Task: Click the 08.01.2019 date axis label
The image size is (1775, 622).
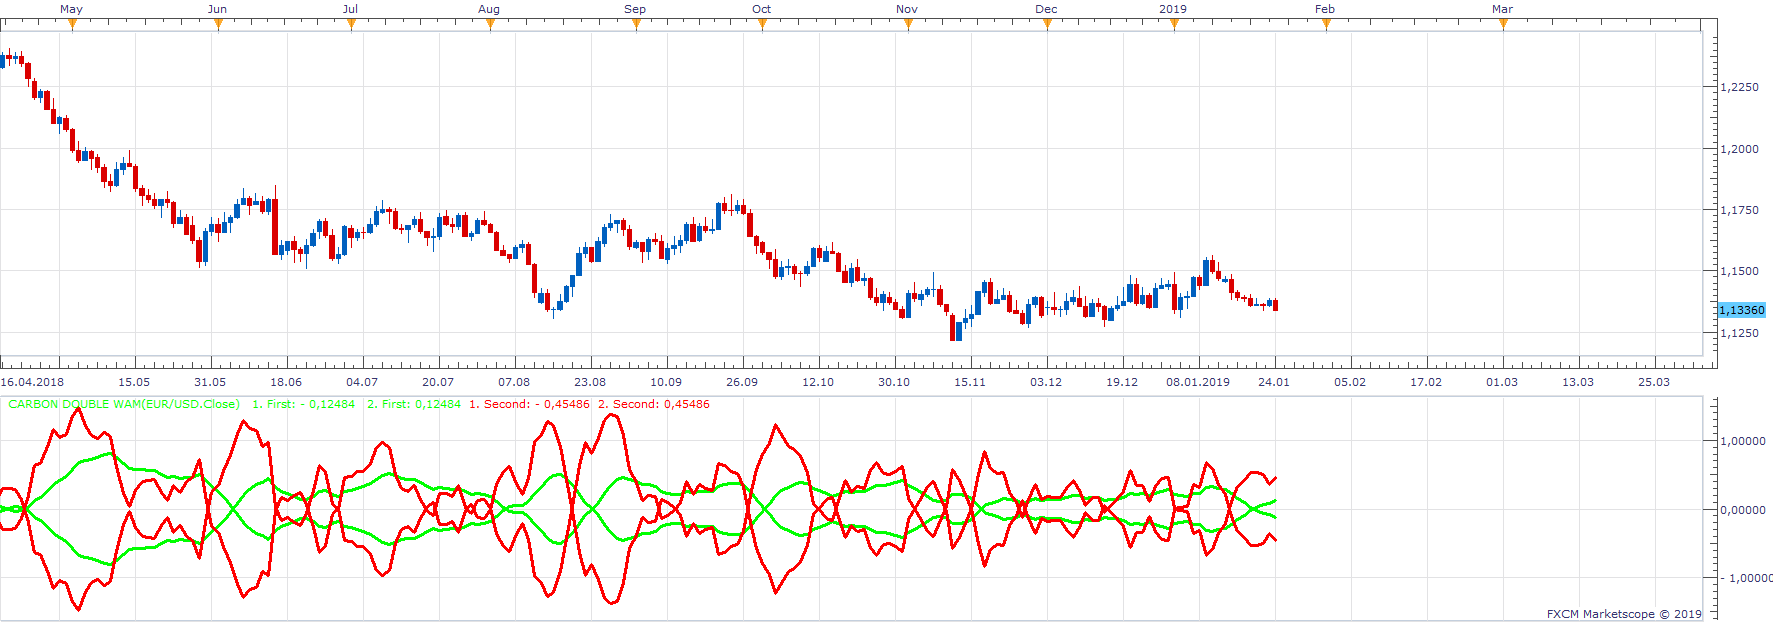Action: [1198, 382]
